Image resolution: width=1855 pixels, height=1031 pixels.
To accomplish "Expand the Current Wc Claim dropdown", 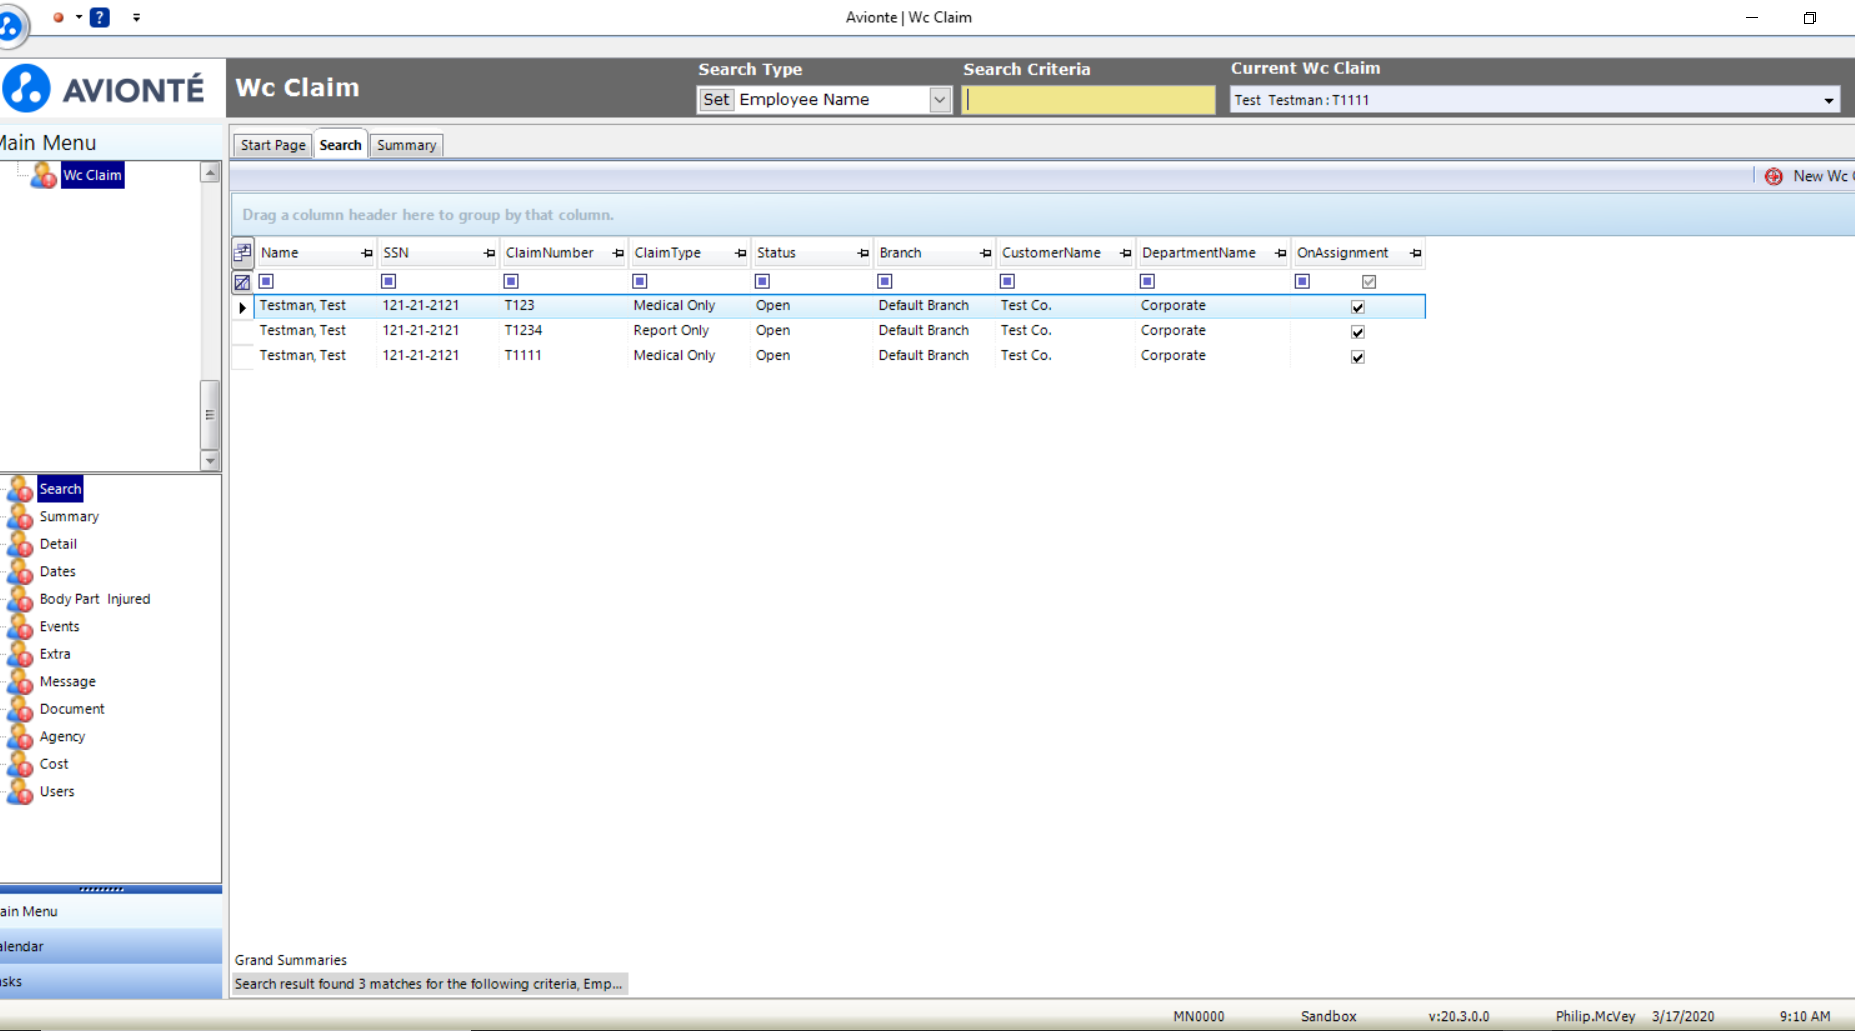I will pos(1829,100).
